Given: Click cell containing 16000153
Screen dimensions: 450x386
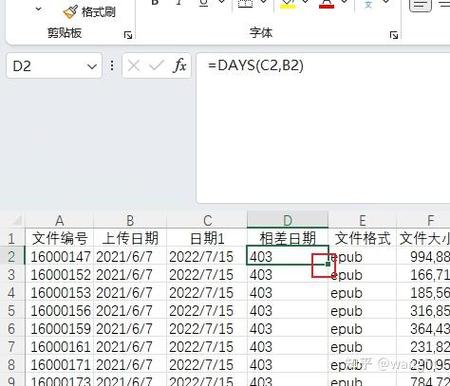Looking at the screenshot, I should (x=59, y=293).
